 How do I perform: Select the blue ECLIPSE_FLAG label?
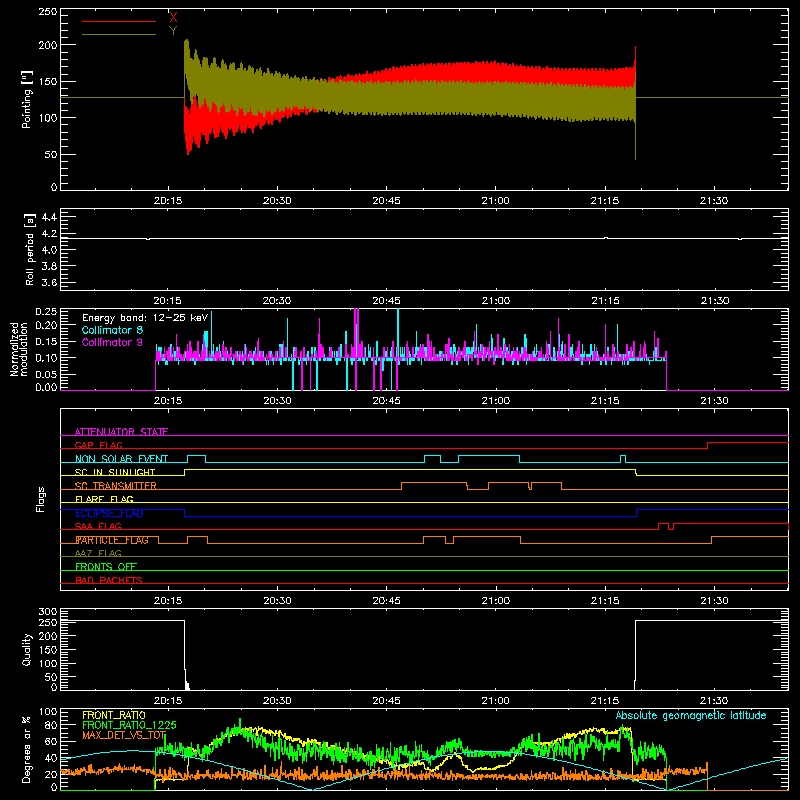(109, 513)
